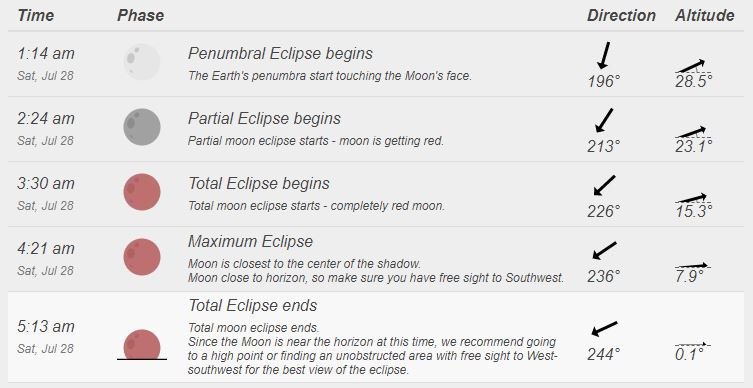Screen dimensions: 753x388
Task: Select the 5:13 am time entry
Action: click(x=46, y=327)
